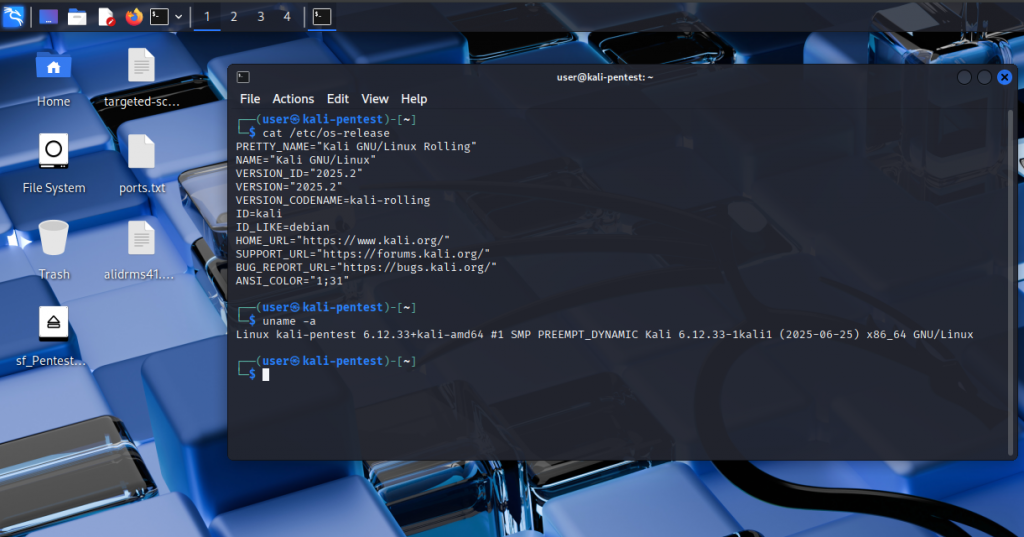Viewport: 1024px width, 537px height.
Task: Expand the terminal launcher dropdown arrow
Action: pyautogui.click(x=178, y=17)
